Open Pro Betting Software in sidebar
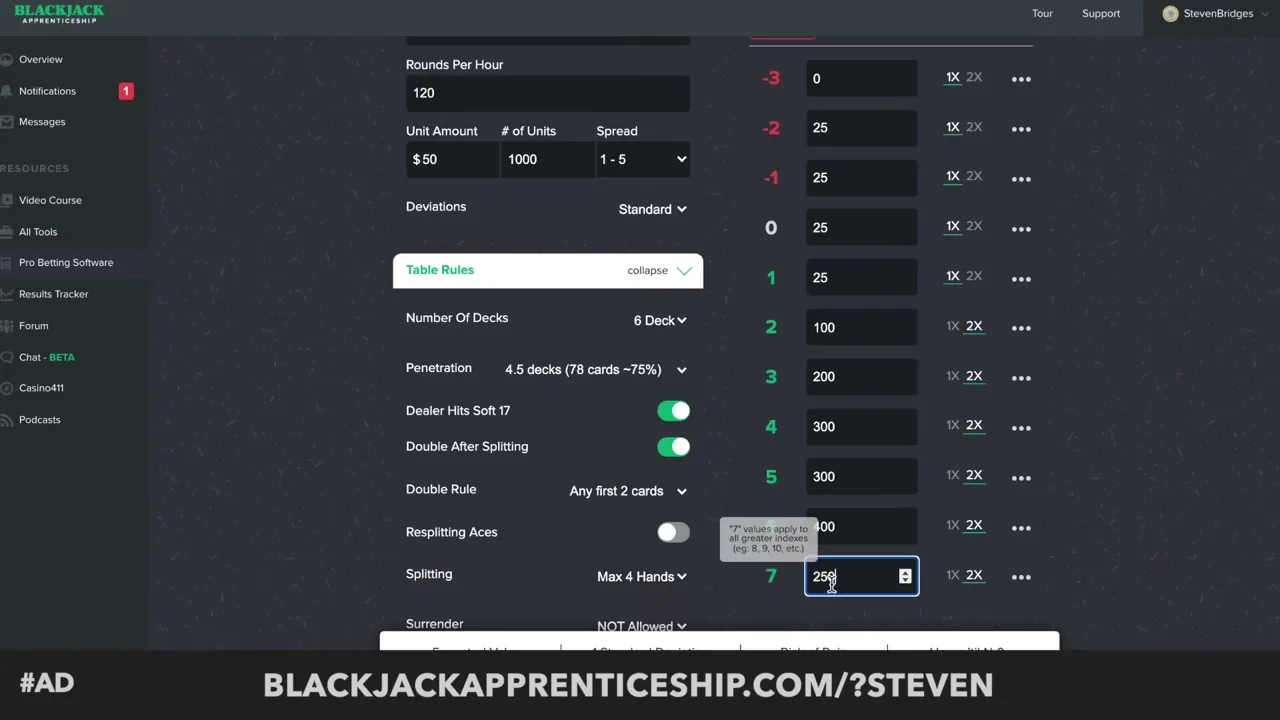Viewport: 1280px width, 720px height. point(66,263)
